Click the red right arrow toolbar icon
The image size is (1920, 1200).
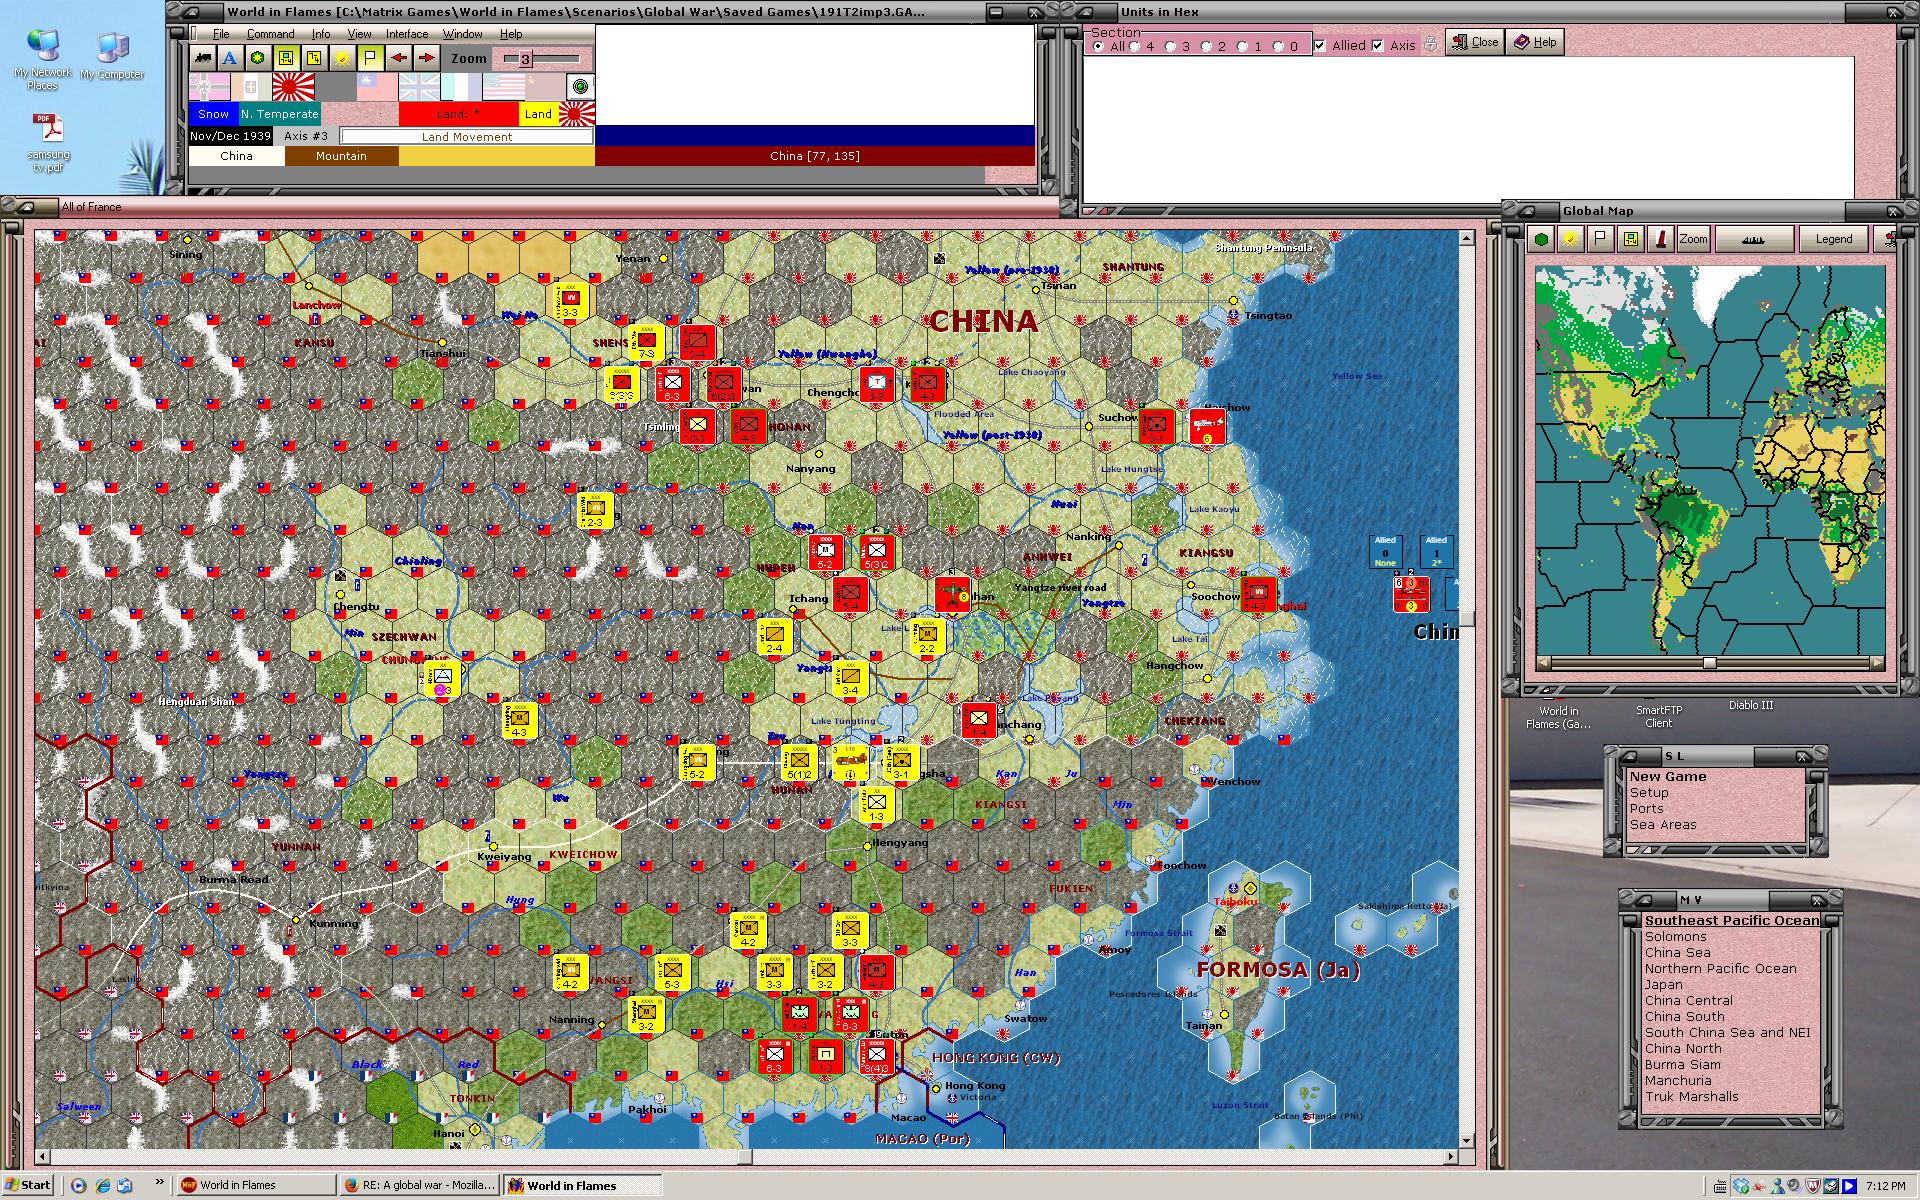point(426,58)
